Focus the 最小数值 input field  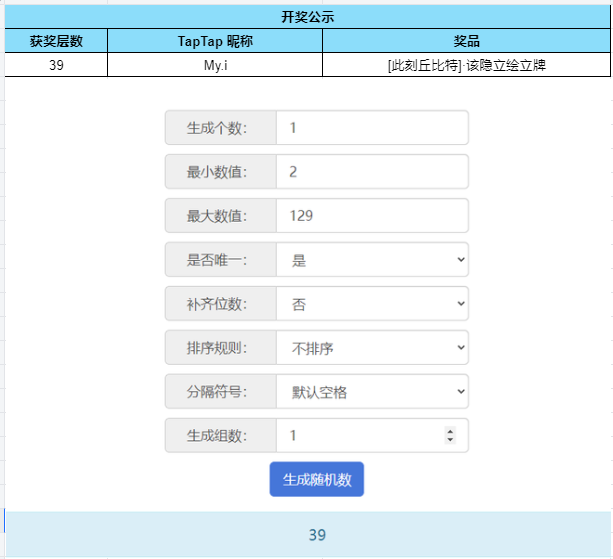click(372, 172)
